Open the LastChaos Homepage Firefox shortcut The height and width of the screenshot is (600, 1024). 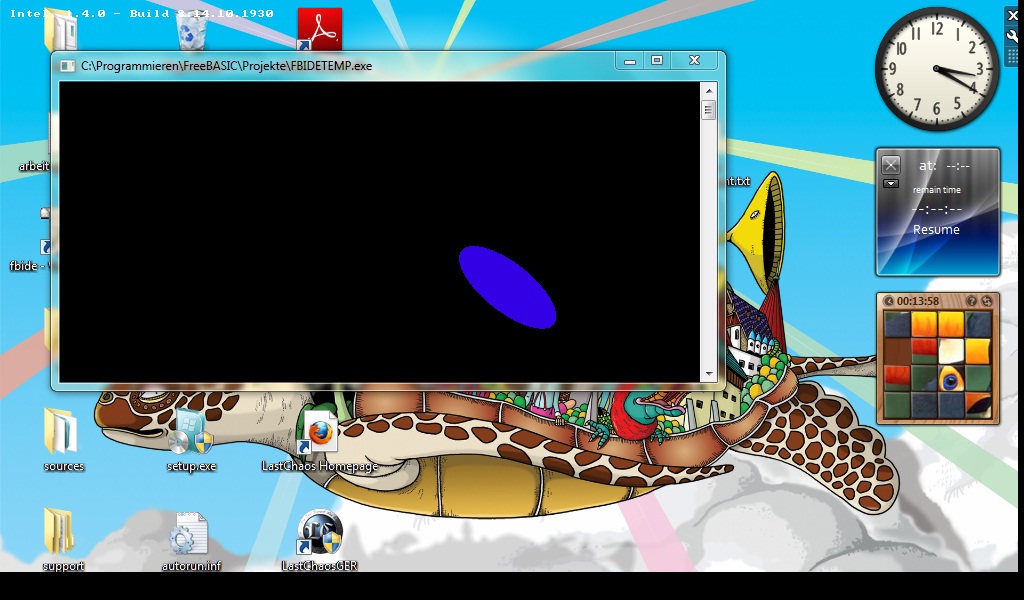[x=319, y=432]
